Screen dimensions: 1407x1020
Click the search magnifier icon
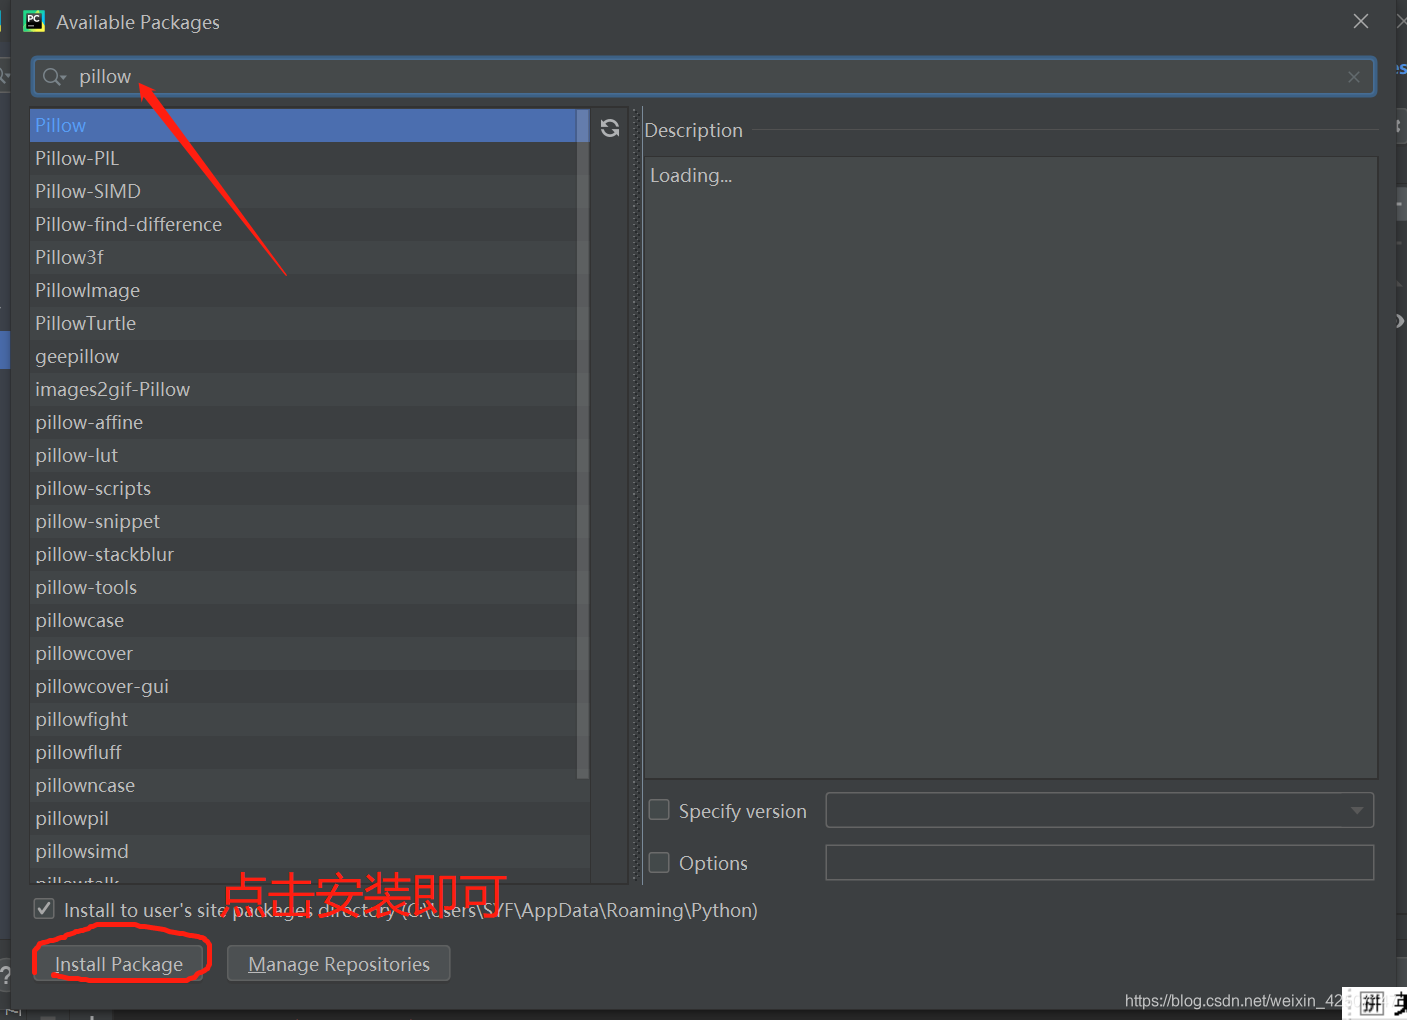(x=53, y=77)
